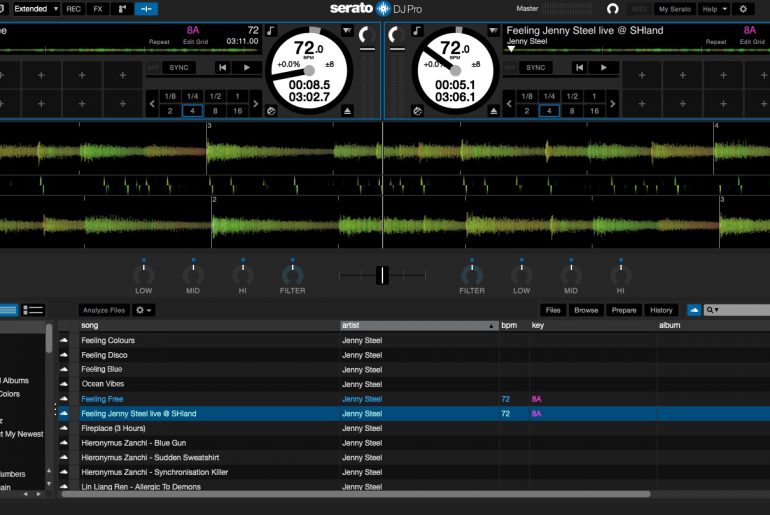Sort library by the artist column header
Screen dimensions: 770x515
pyautogui.click(x=419, y=325)
